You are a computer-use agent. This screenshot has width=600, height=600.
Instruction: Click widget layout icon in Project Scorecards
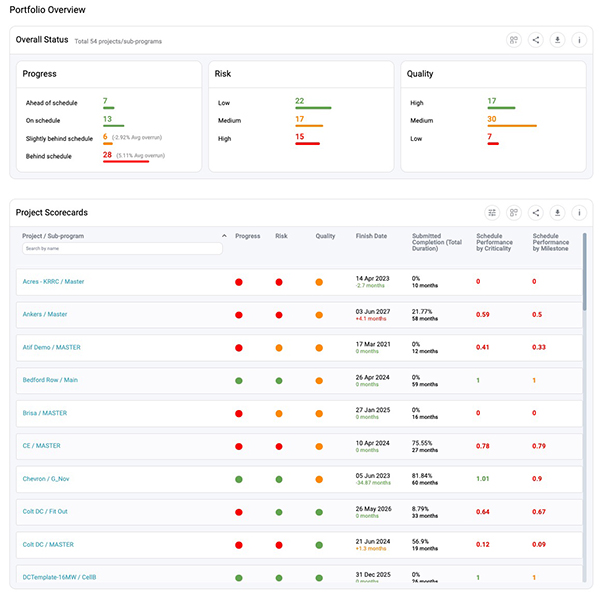[x=514, y=212]
